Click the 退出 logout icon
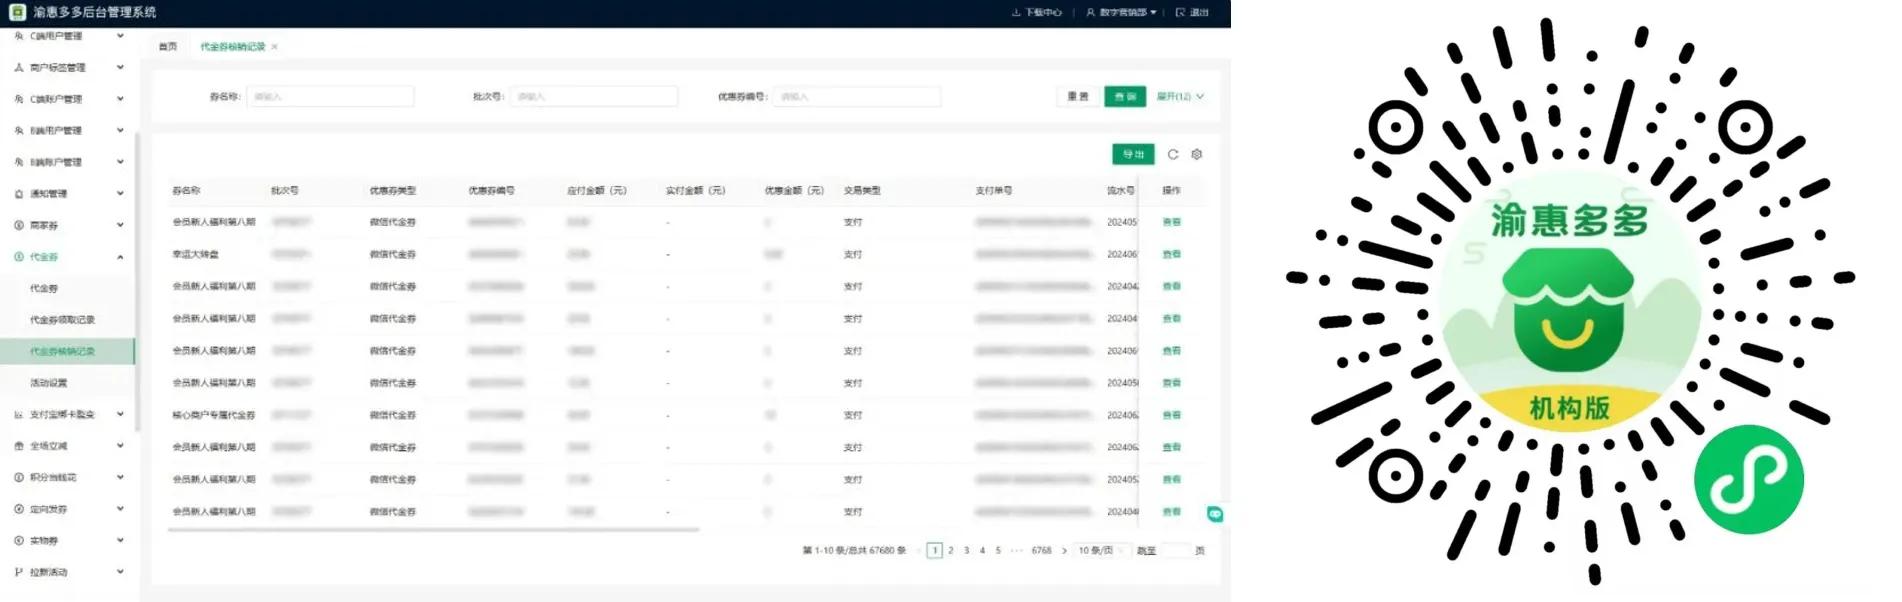 [1180, 12]
